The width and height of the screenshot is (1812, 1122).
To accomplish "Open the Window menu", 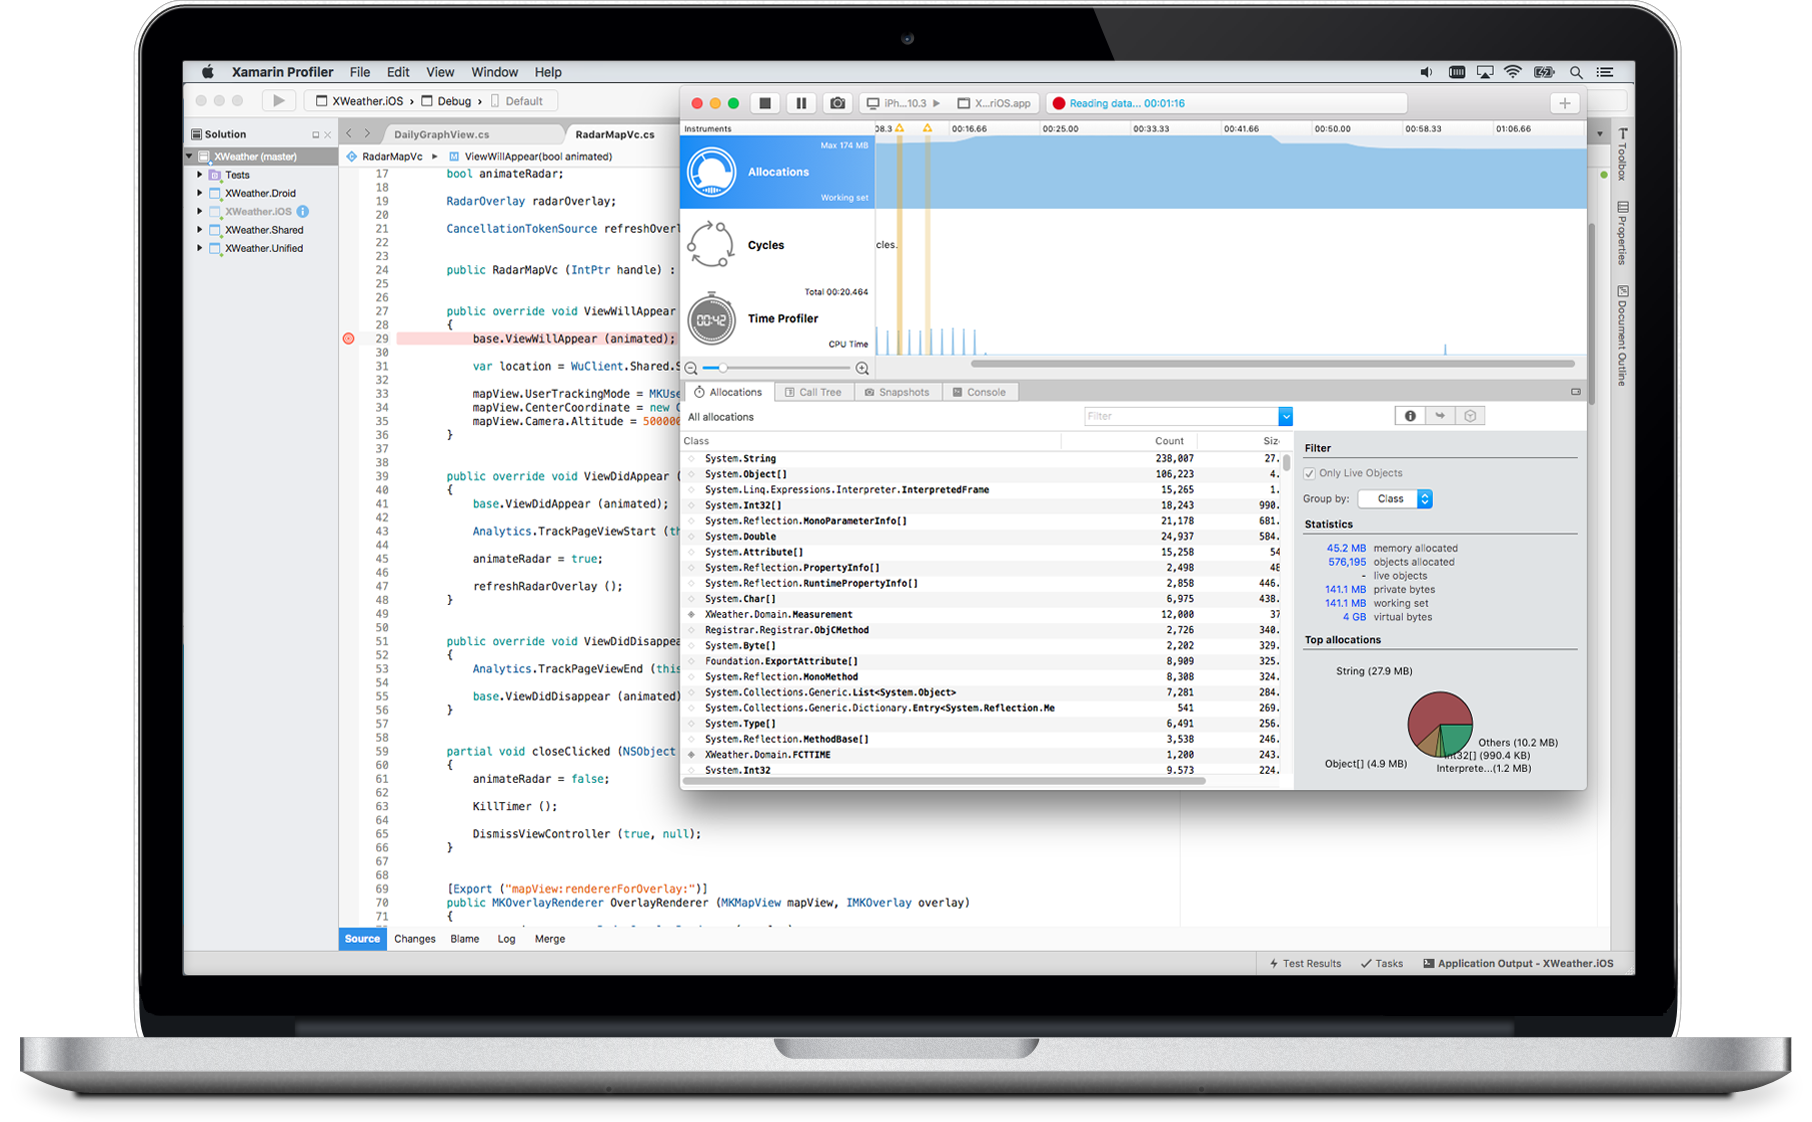I will coord(494,72).
